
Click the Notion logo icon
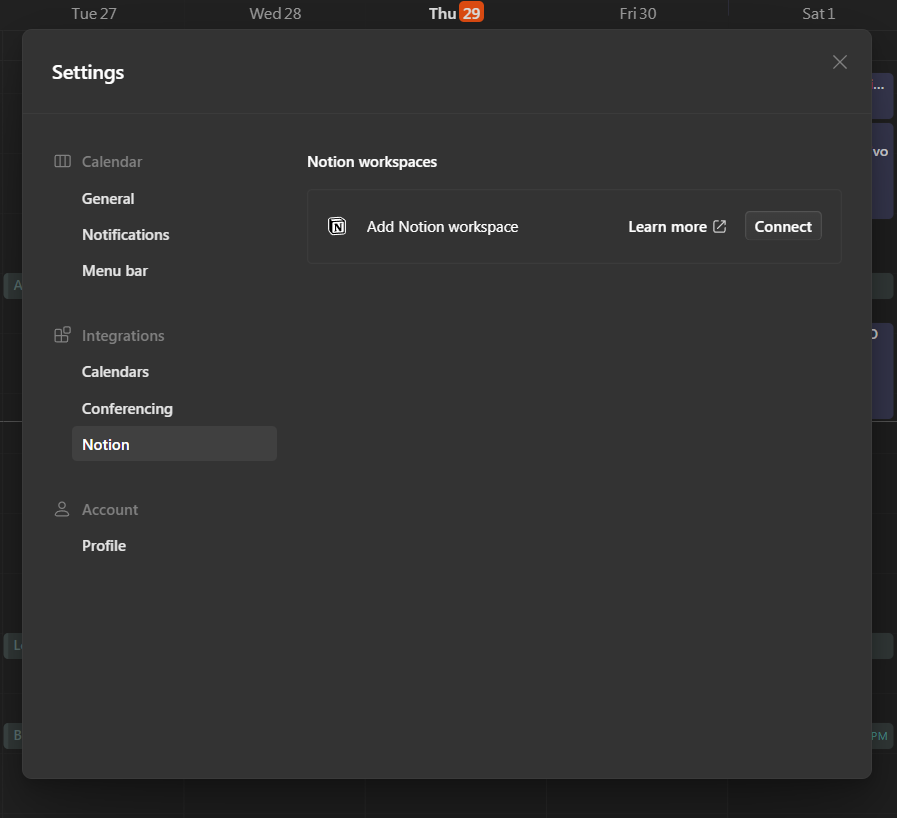click(x=337, y=227)
